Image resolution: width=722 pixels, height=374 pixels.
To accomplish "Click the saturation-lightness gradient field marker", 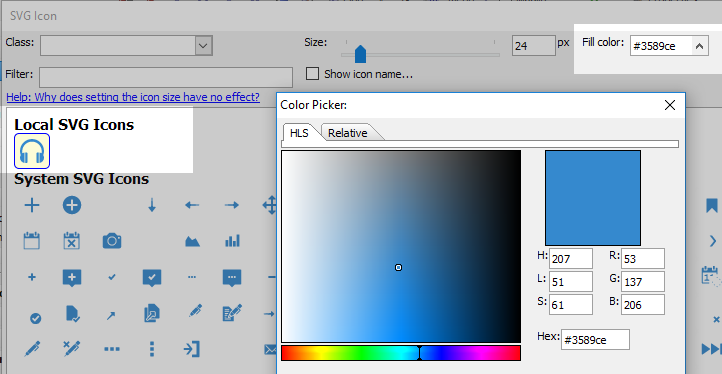I will pyautogui.click(x=398, y=268).
